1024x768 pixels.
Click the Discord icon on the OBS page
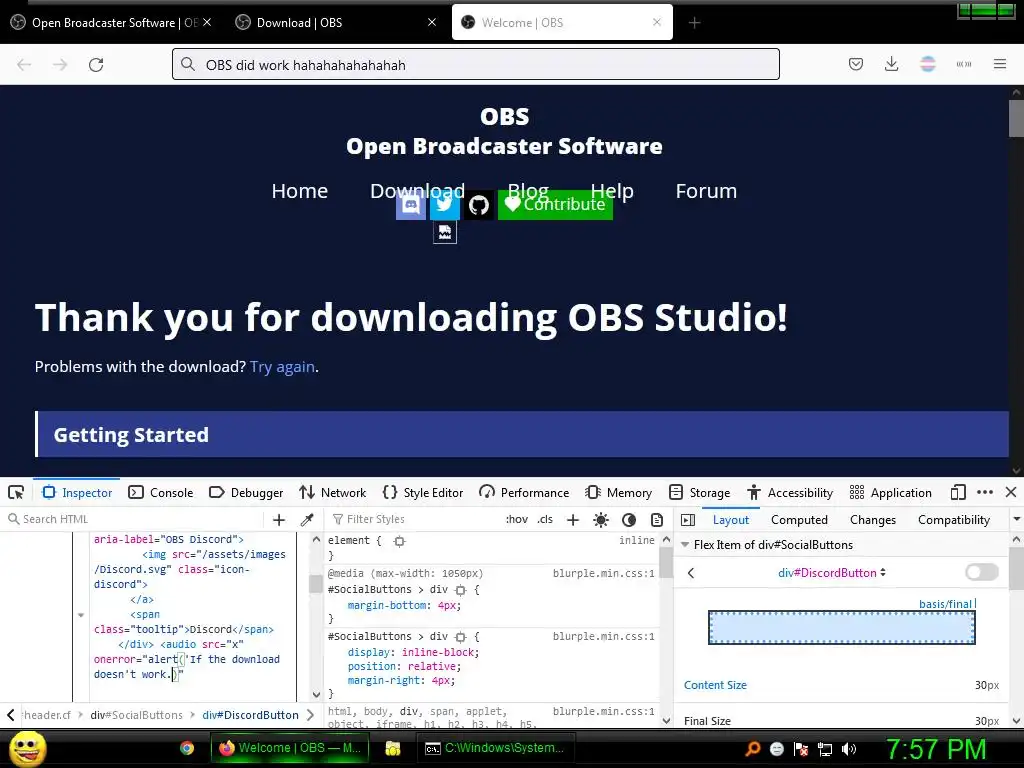coord(411,205)
